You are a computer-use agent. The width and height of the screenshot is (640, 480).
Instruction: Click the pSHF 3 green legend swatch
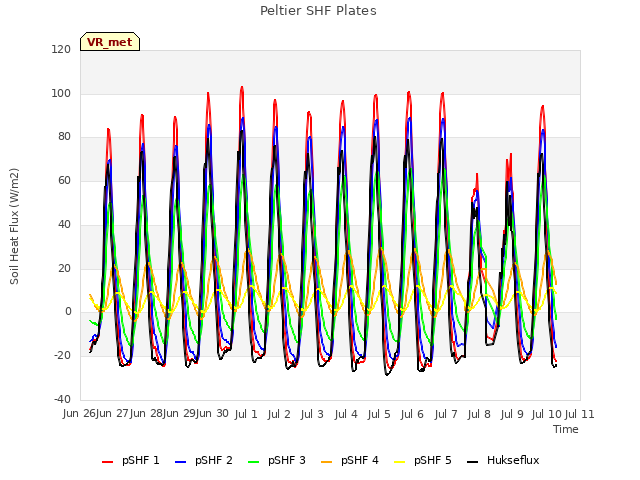click(253, 462)
